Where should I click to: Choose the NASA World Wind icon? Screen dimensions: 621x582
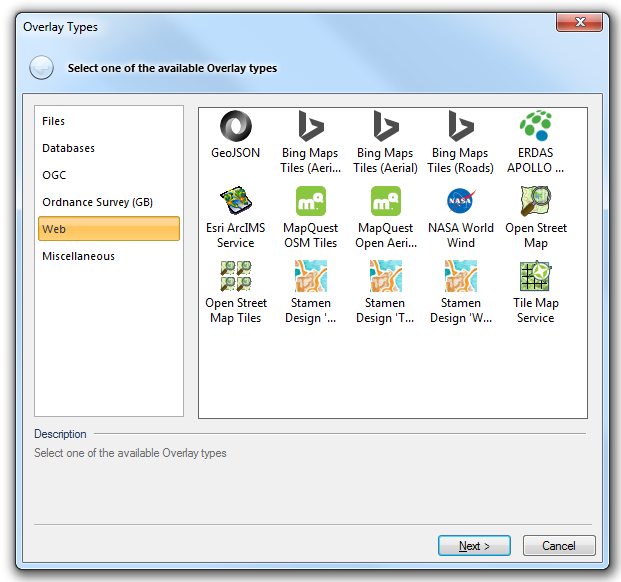pyautogui.click(x=461, y=201)
